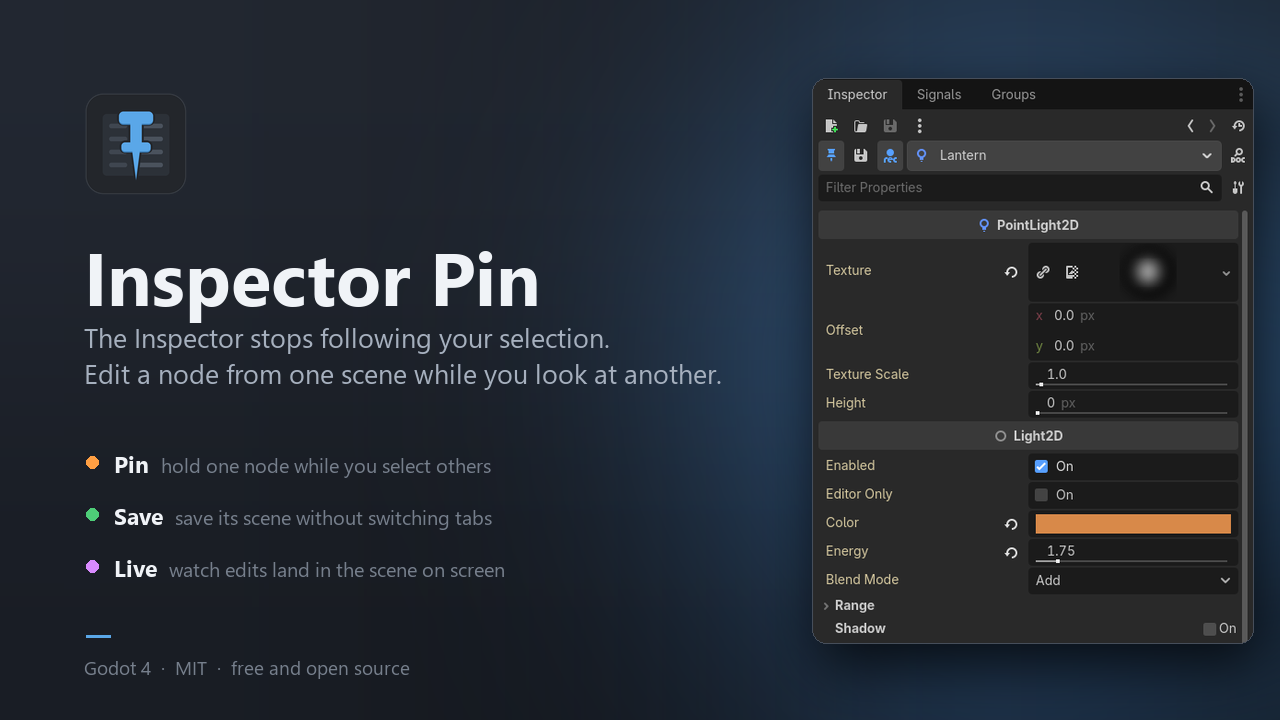Collapse the Light2D category header

pyautogui.click(x=1028, y=436)
